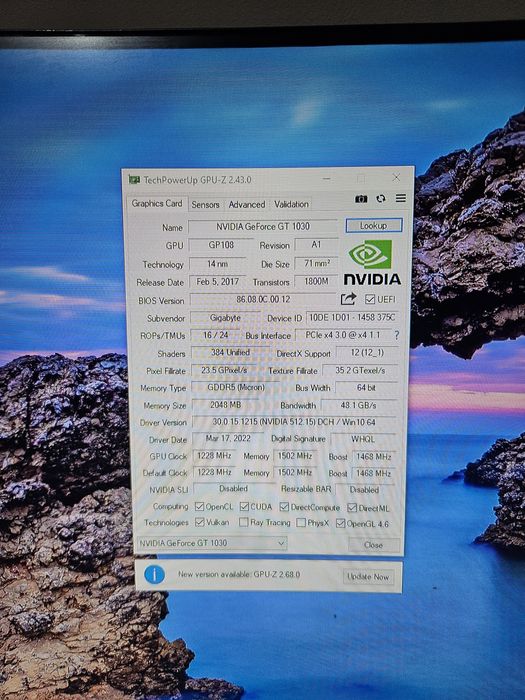Click the NVIDIA SLI Disabled field
The height and width of the screenshot is (700, 525).
(x=233, y=489)
